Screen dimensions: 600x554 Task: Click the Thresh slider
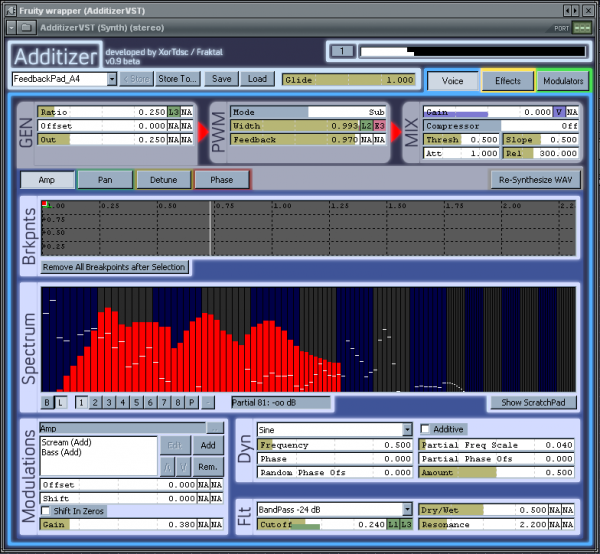pyautogui.click(x=461, y=140)
